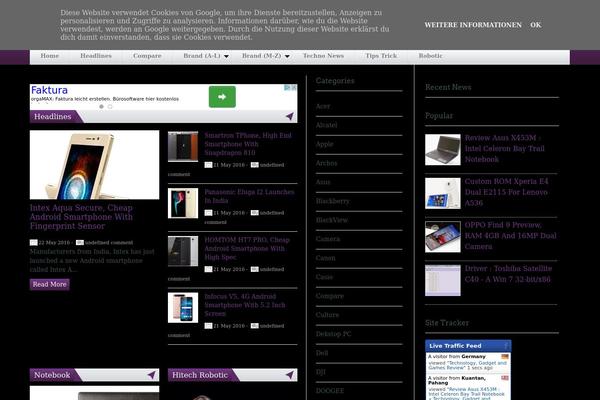The width and height of the screenshot is (600, 400).
Task: Select Camera category
Action: [328, 239]
